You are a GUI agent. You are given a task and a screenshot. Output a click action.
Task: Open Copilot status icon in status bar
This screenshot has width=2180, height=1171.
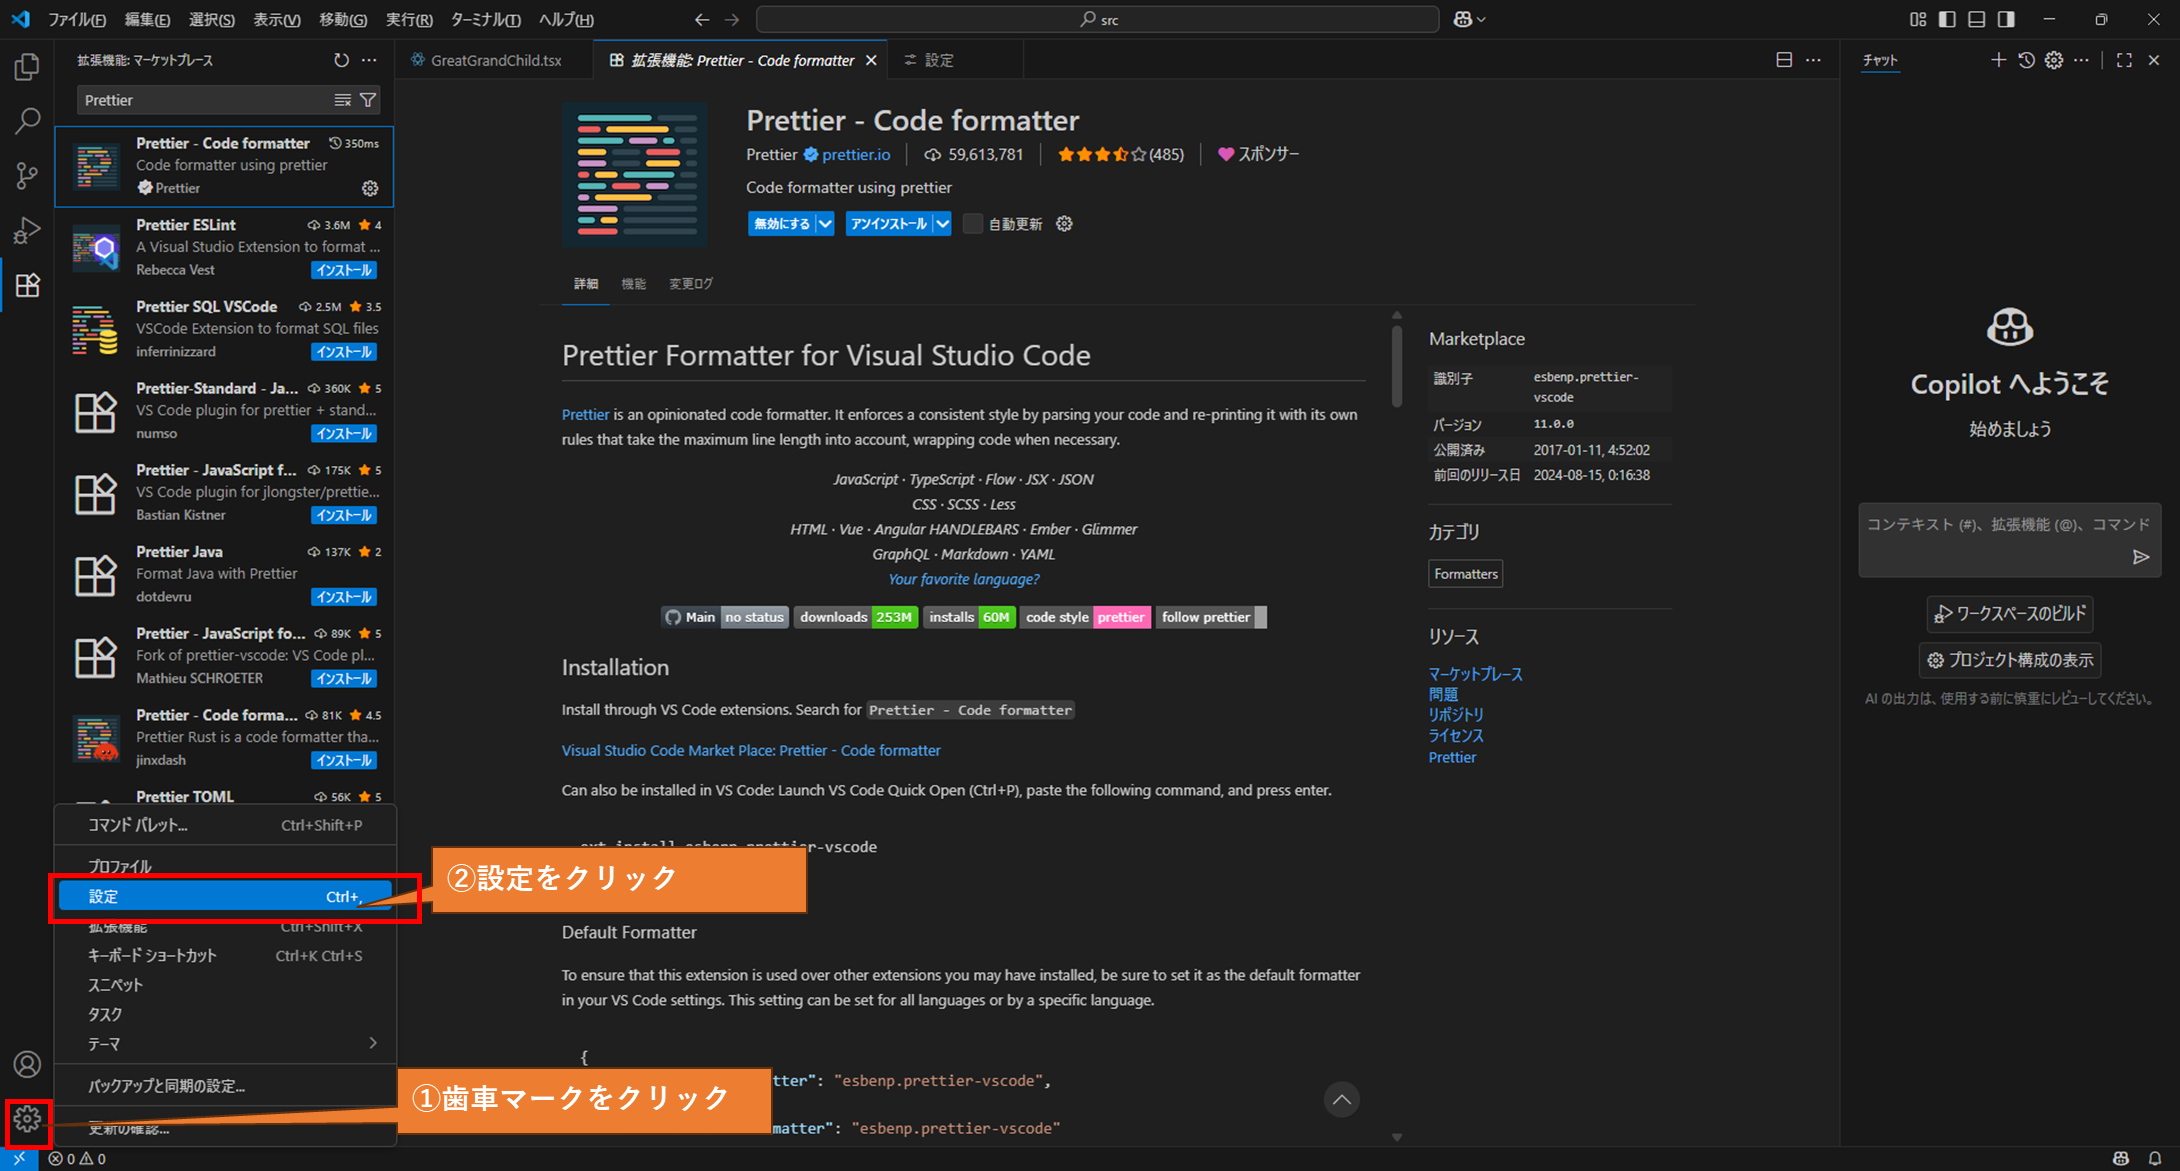[x=2120, y=1159]
